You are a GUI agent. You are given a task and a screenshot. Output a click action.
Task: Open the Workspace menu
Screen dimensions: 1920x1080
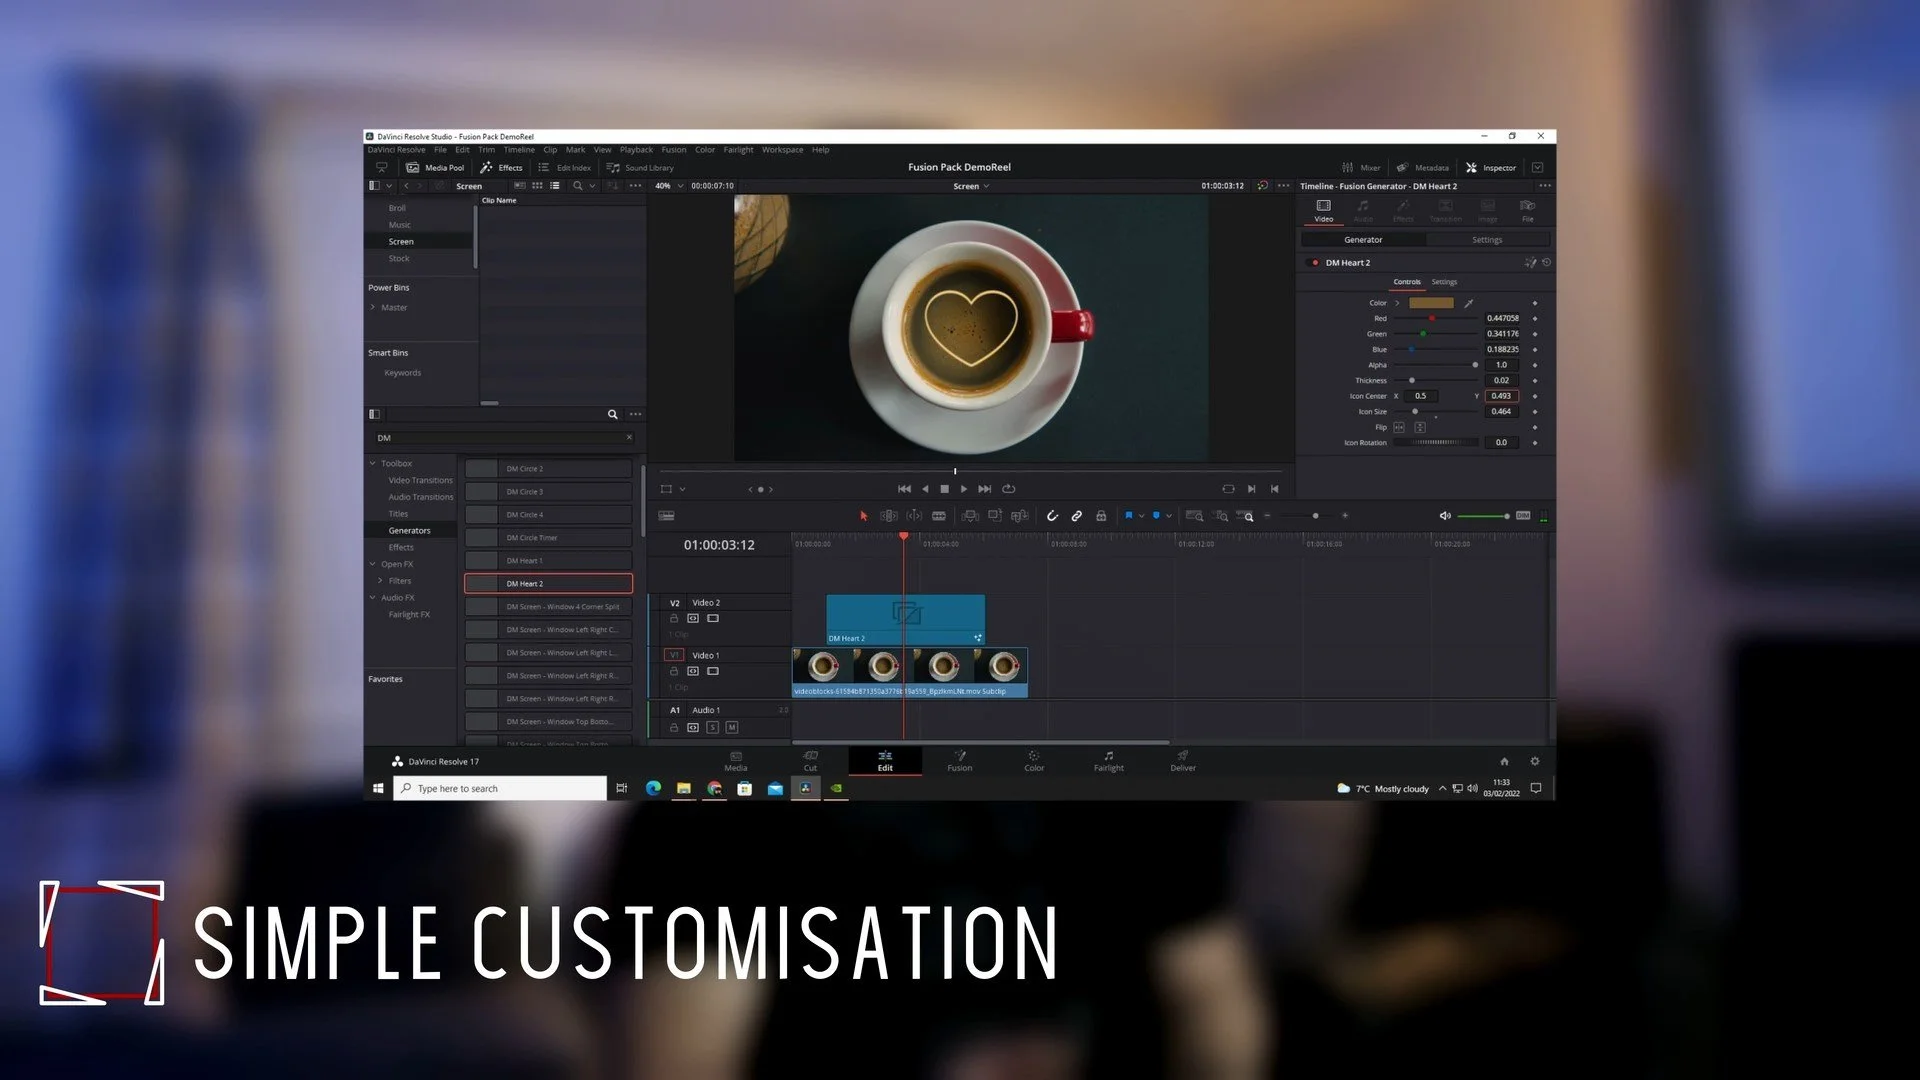(782, 150)
